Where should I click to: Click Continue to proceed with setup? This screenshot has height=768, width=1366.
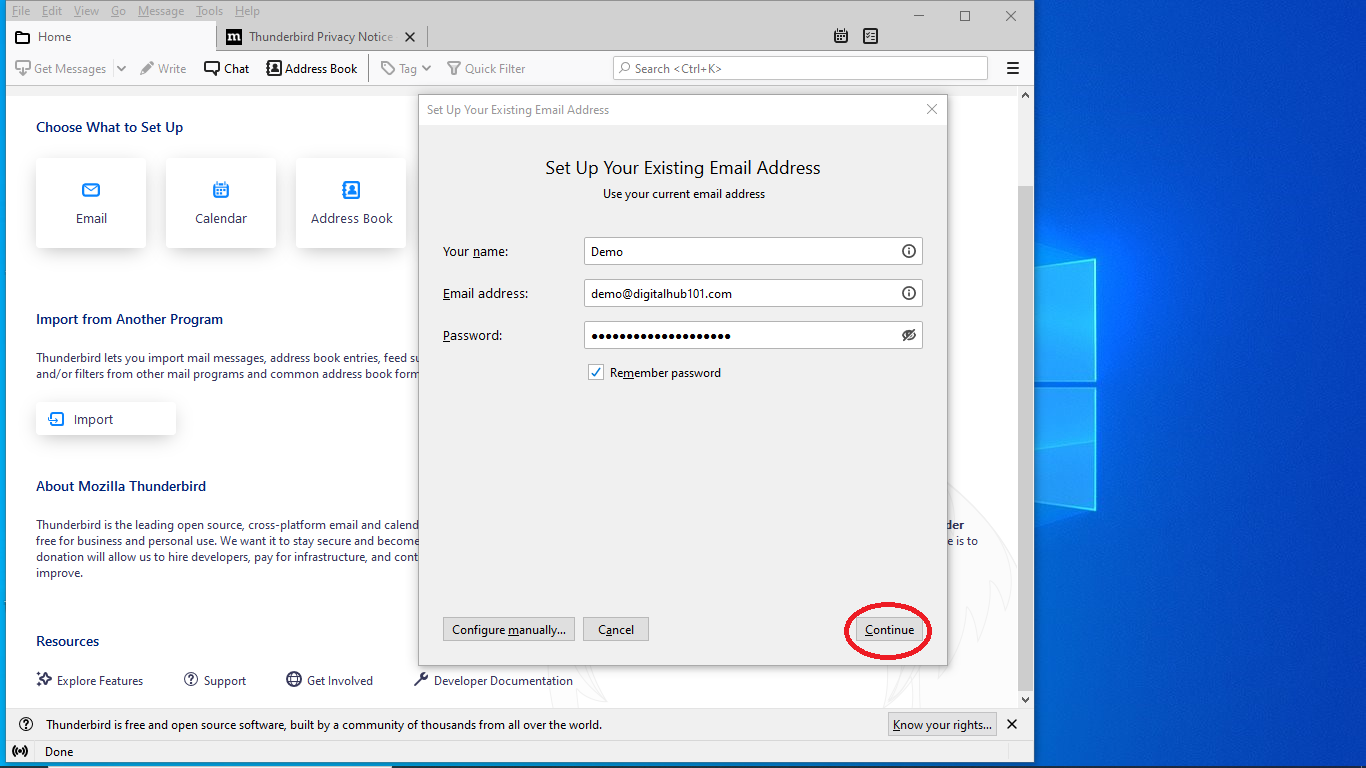[890, 629]
